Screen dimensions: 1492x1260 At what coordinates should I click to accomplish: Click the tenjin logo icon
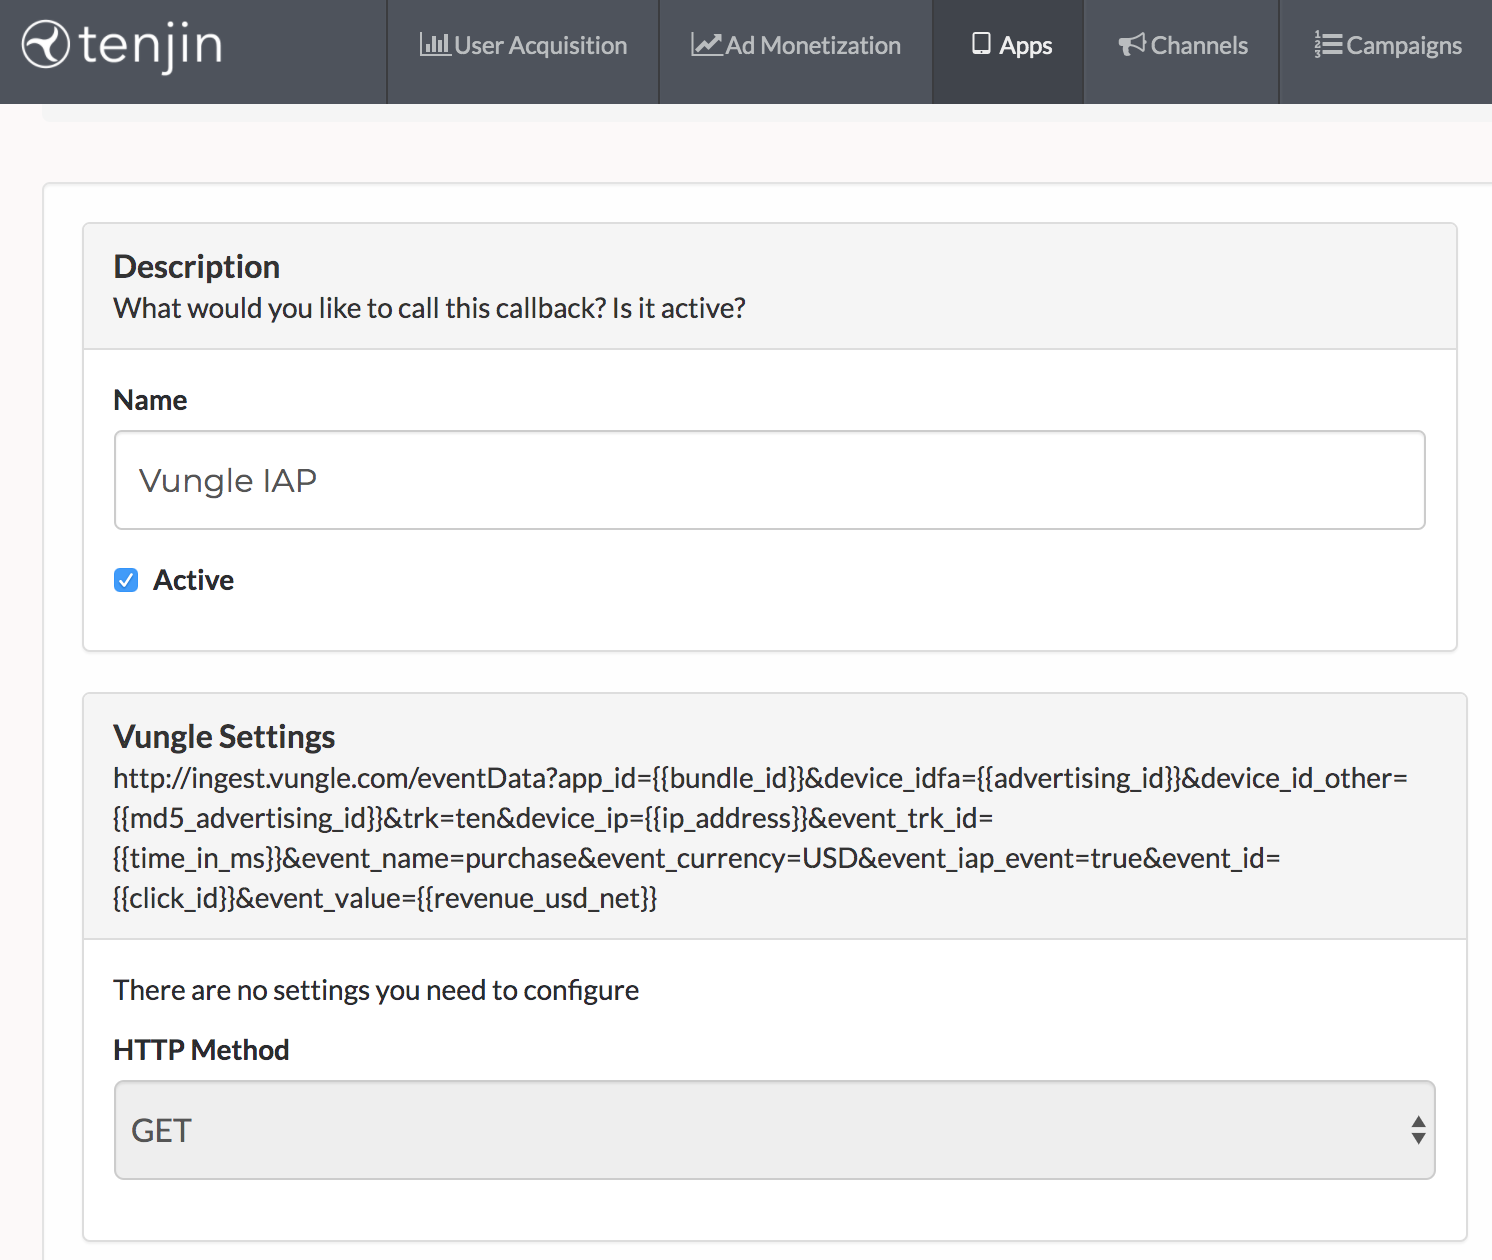click(x=46, y=45)
